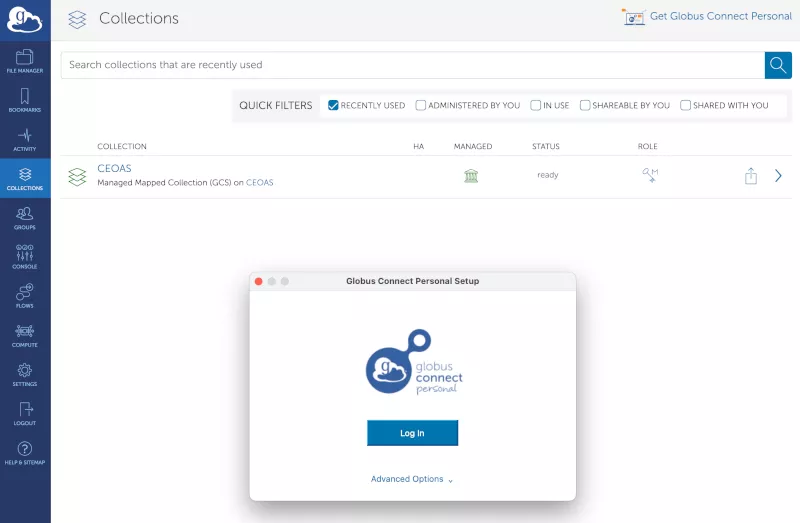Screen dimensions: 800x523
Task: Click the HA column header
Action: click(418, 146)
